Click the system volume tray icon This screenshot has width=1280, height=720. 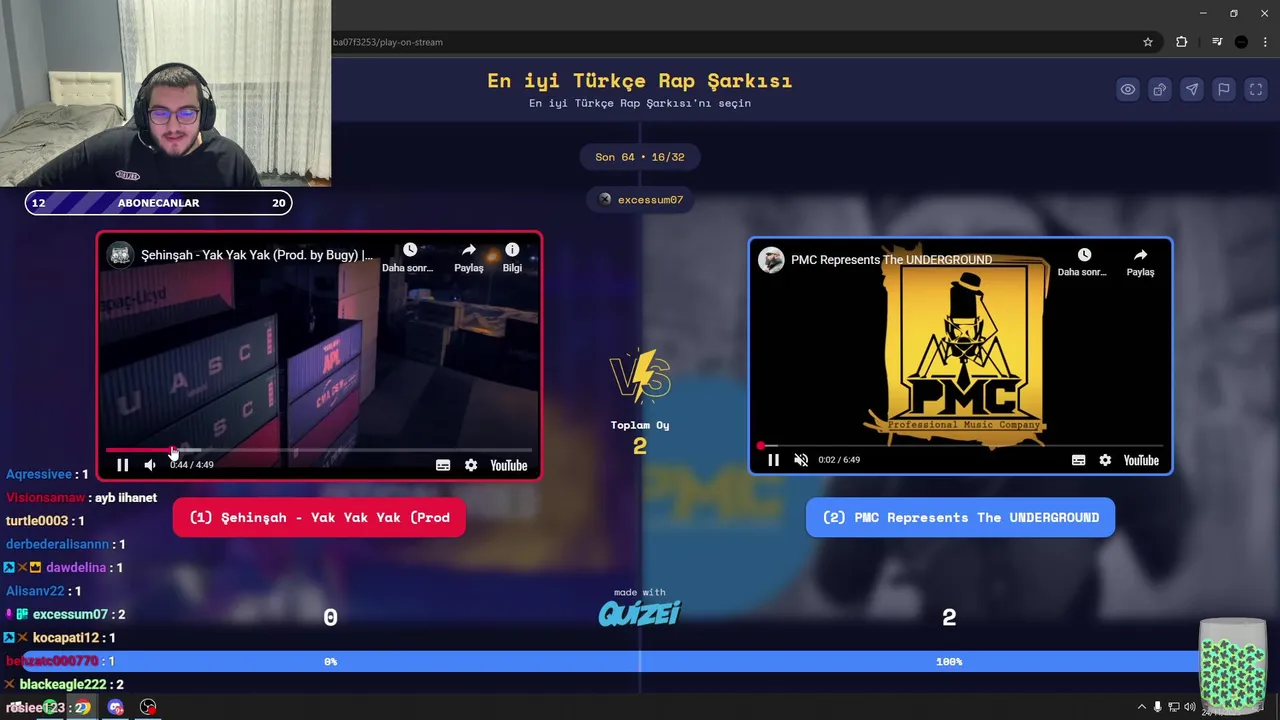pyautogui.click(x=1190, y=708)
